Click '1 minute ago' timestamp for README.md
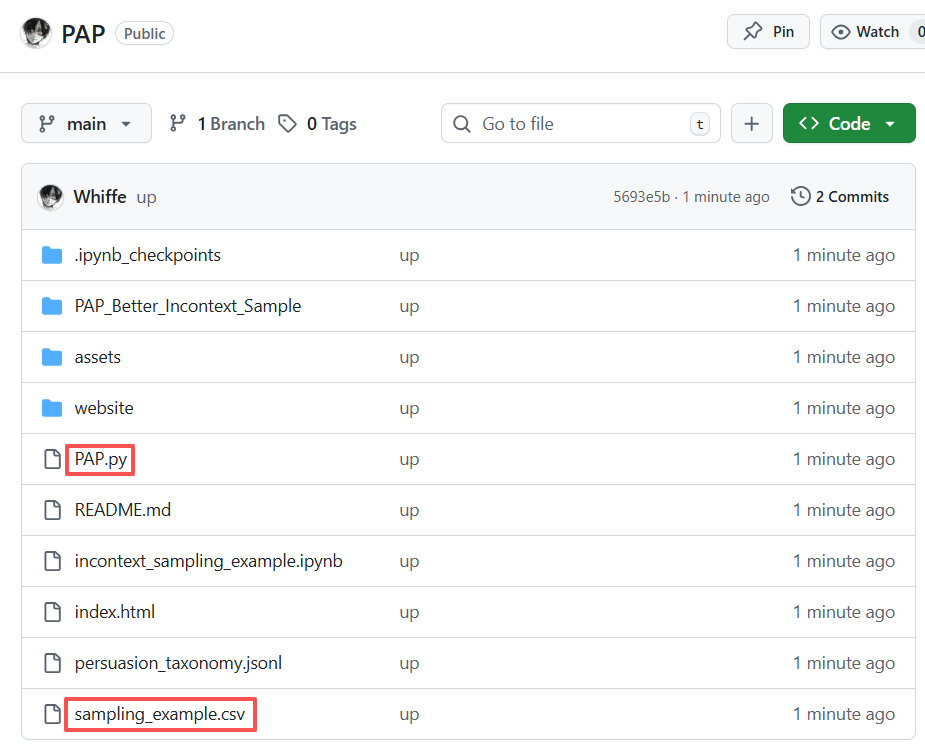This screenshot has width=925, height=746. coord(844,510)
